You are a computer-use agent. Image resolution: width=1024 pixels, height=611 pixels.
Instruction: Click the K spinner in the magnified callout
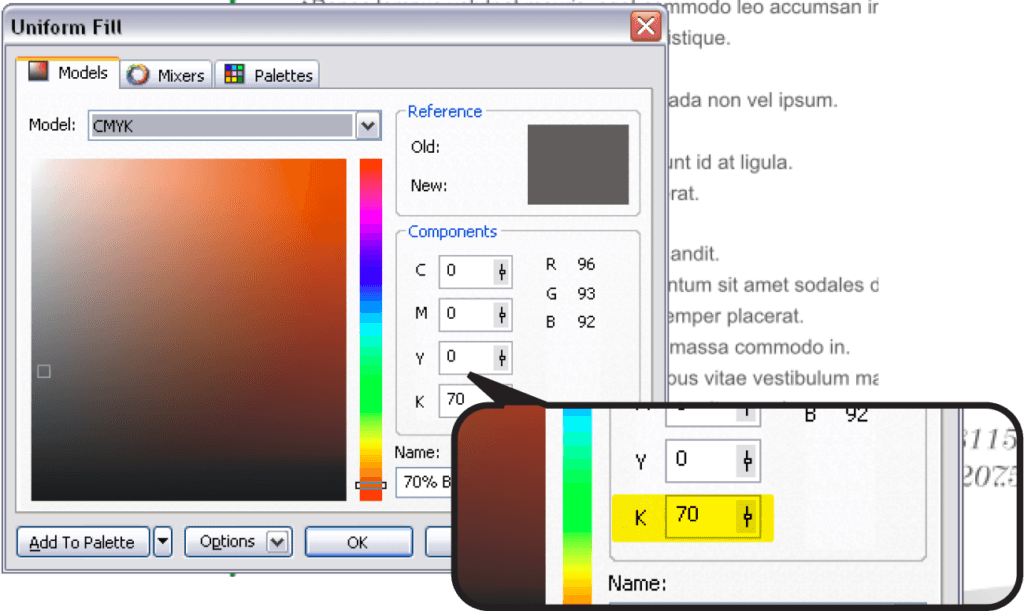(747, 516)
